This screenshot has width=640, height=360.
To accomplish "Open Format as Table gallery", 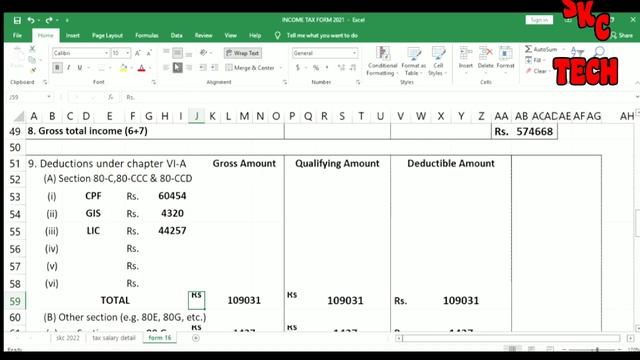I will pyautogui.click(x=413, y=61).
